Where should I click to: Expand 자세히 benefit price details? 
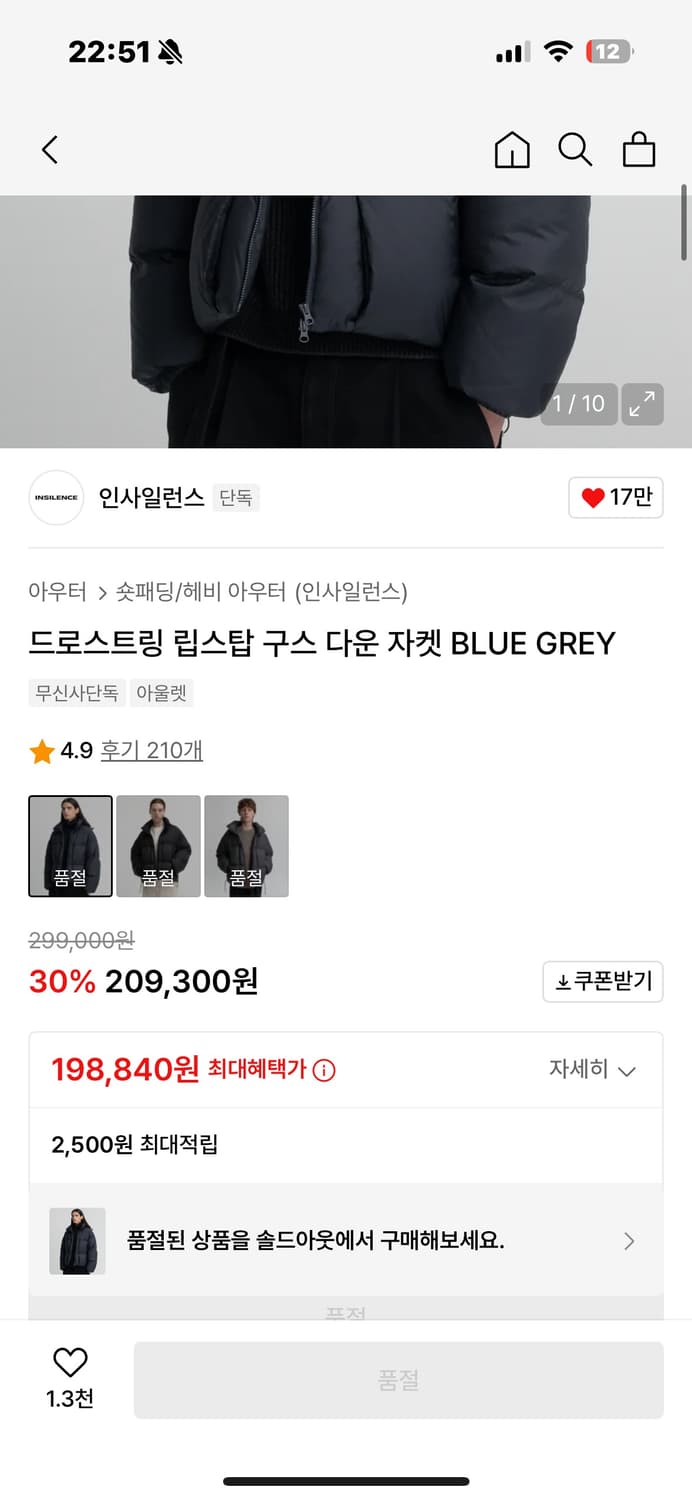coord(595,1069)
